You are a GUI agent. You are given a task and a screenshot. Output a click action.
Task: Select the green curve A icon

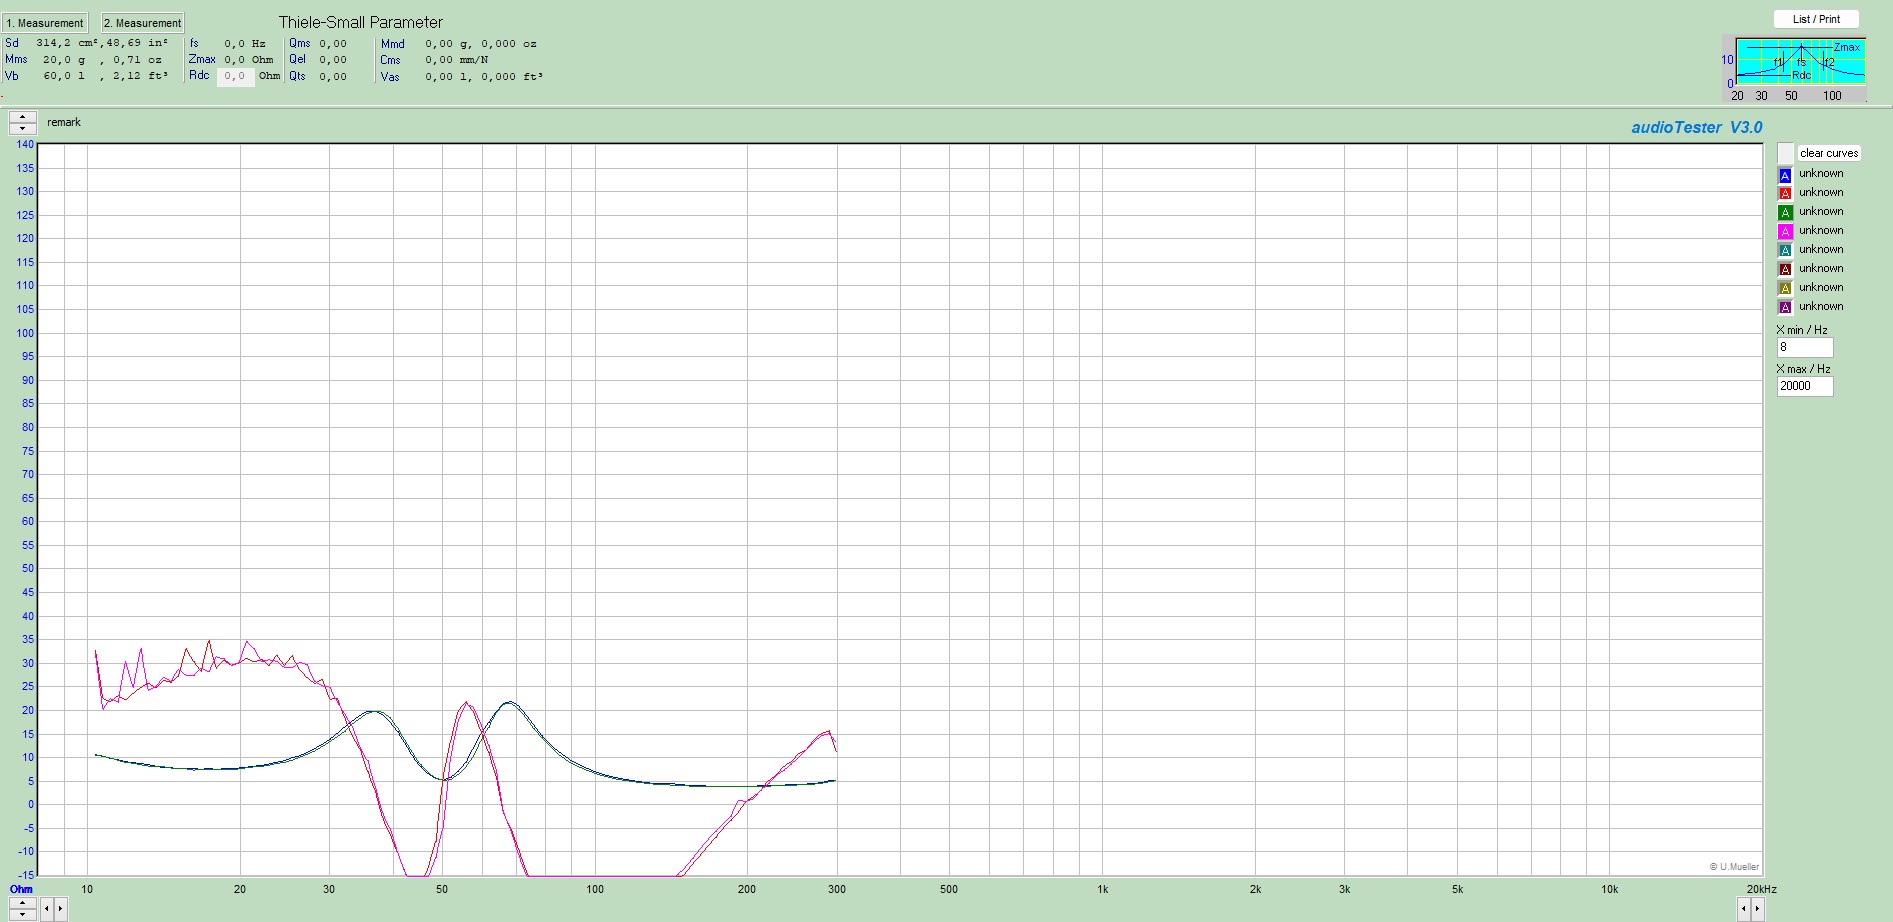1785,213
